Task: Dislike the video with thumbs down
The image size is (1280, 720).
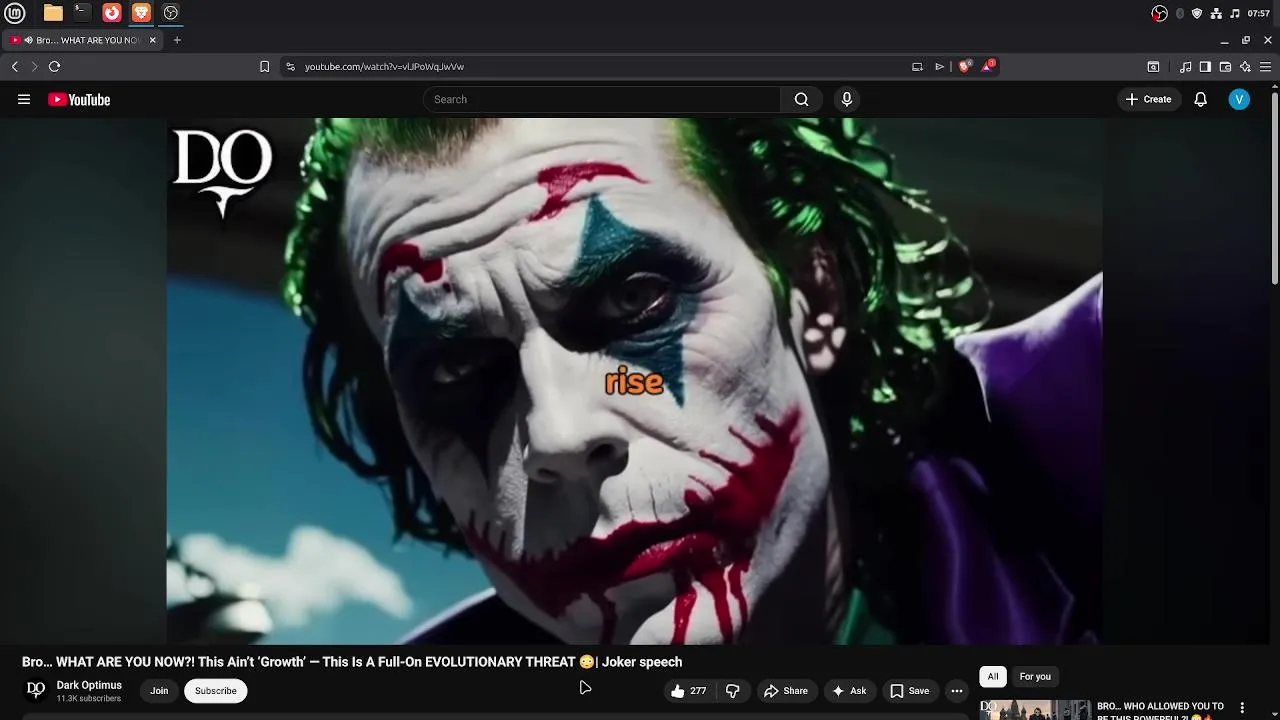Action: pos(733,691)
